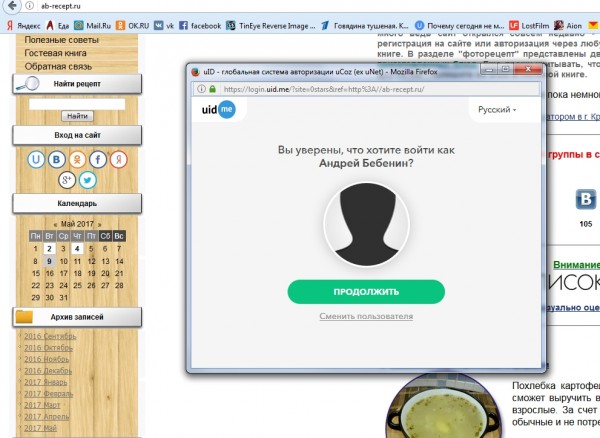
Task: Open the 2016 Октябрь archive link
Action: [48, 348]
